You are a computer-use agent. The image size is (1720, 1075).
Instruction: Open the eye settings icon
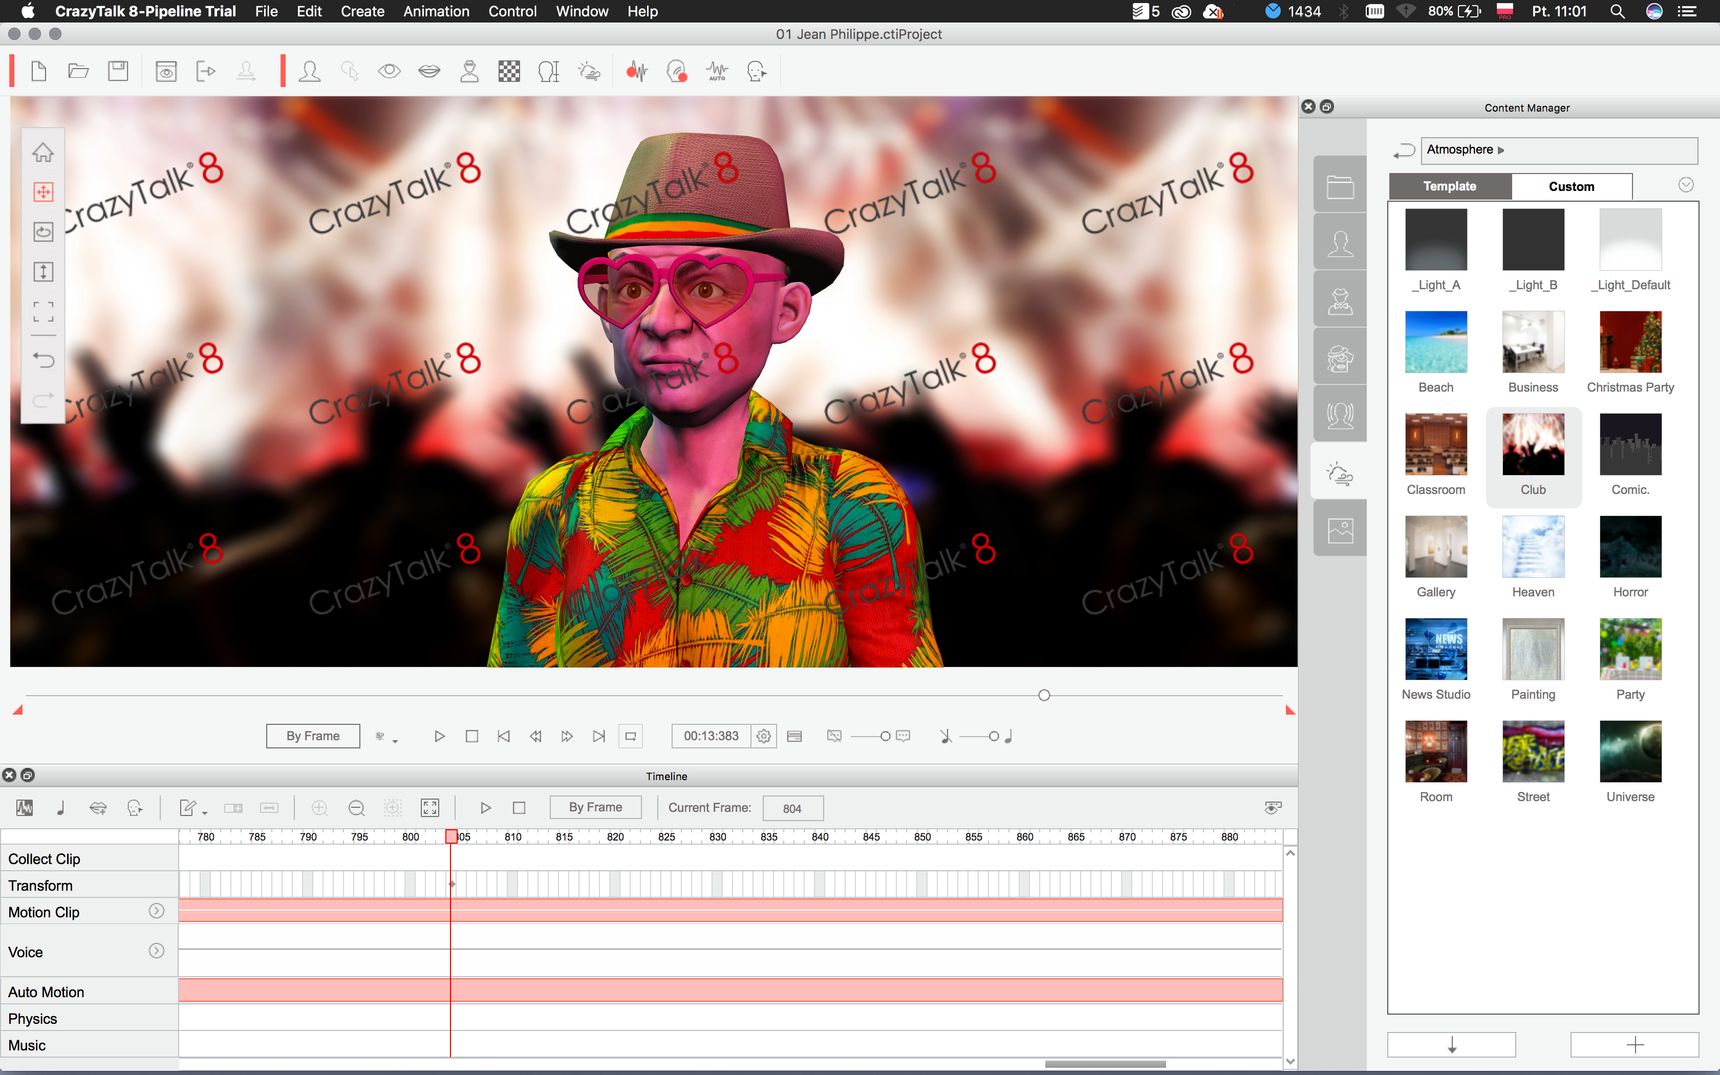coord(389,71)
